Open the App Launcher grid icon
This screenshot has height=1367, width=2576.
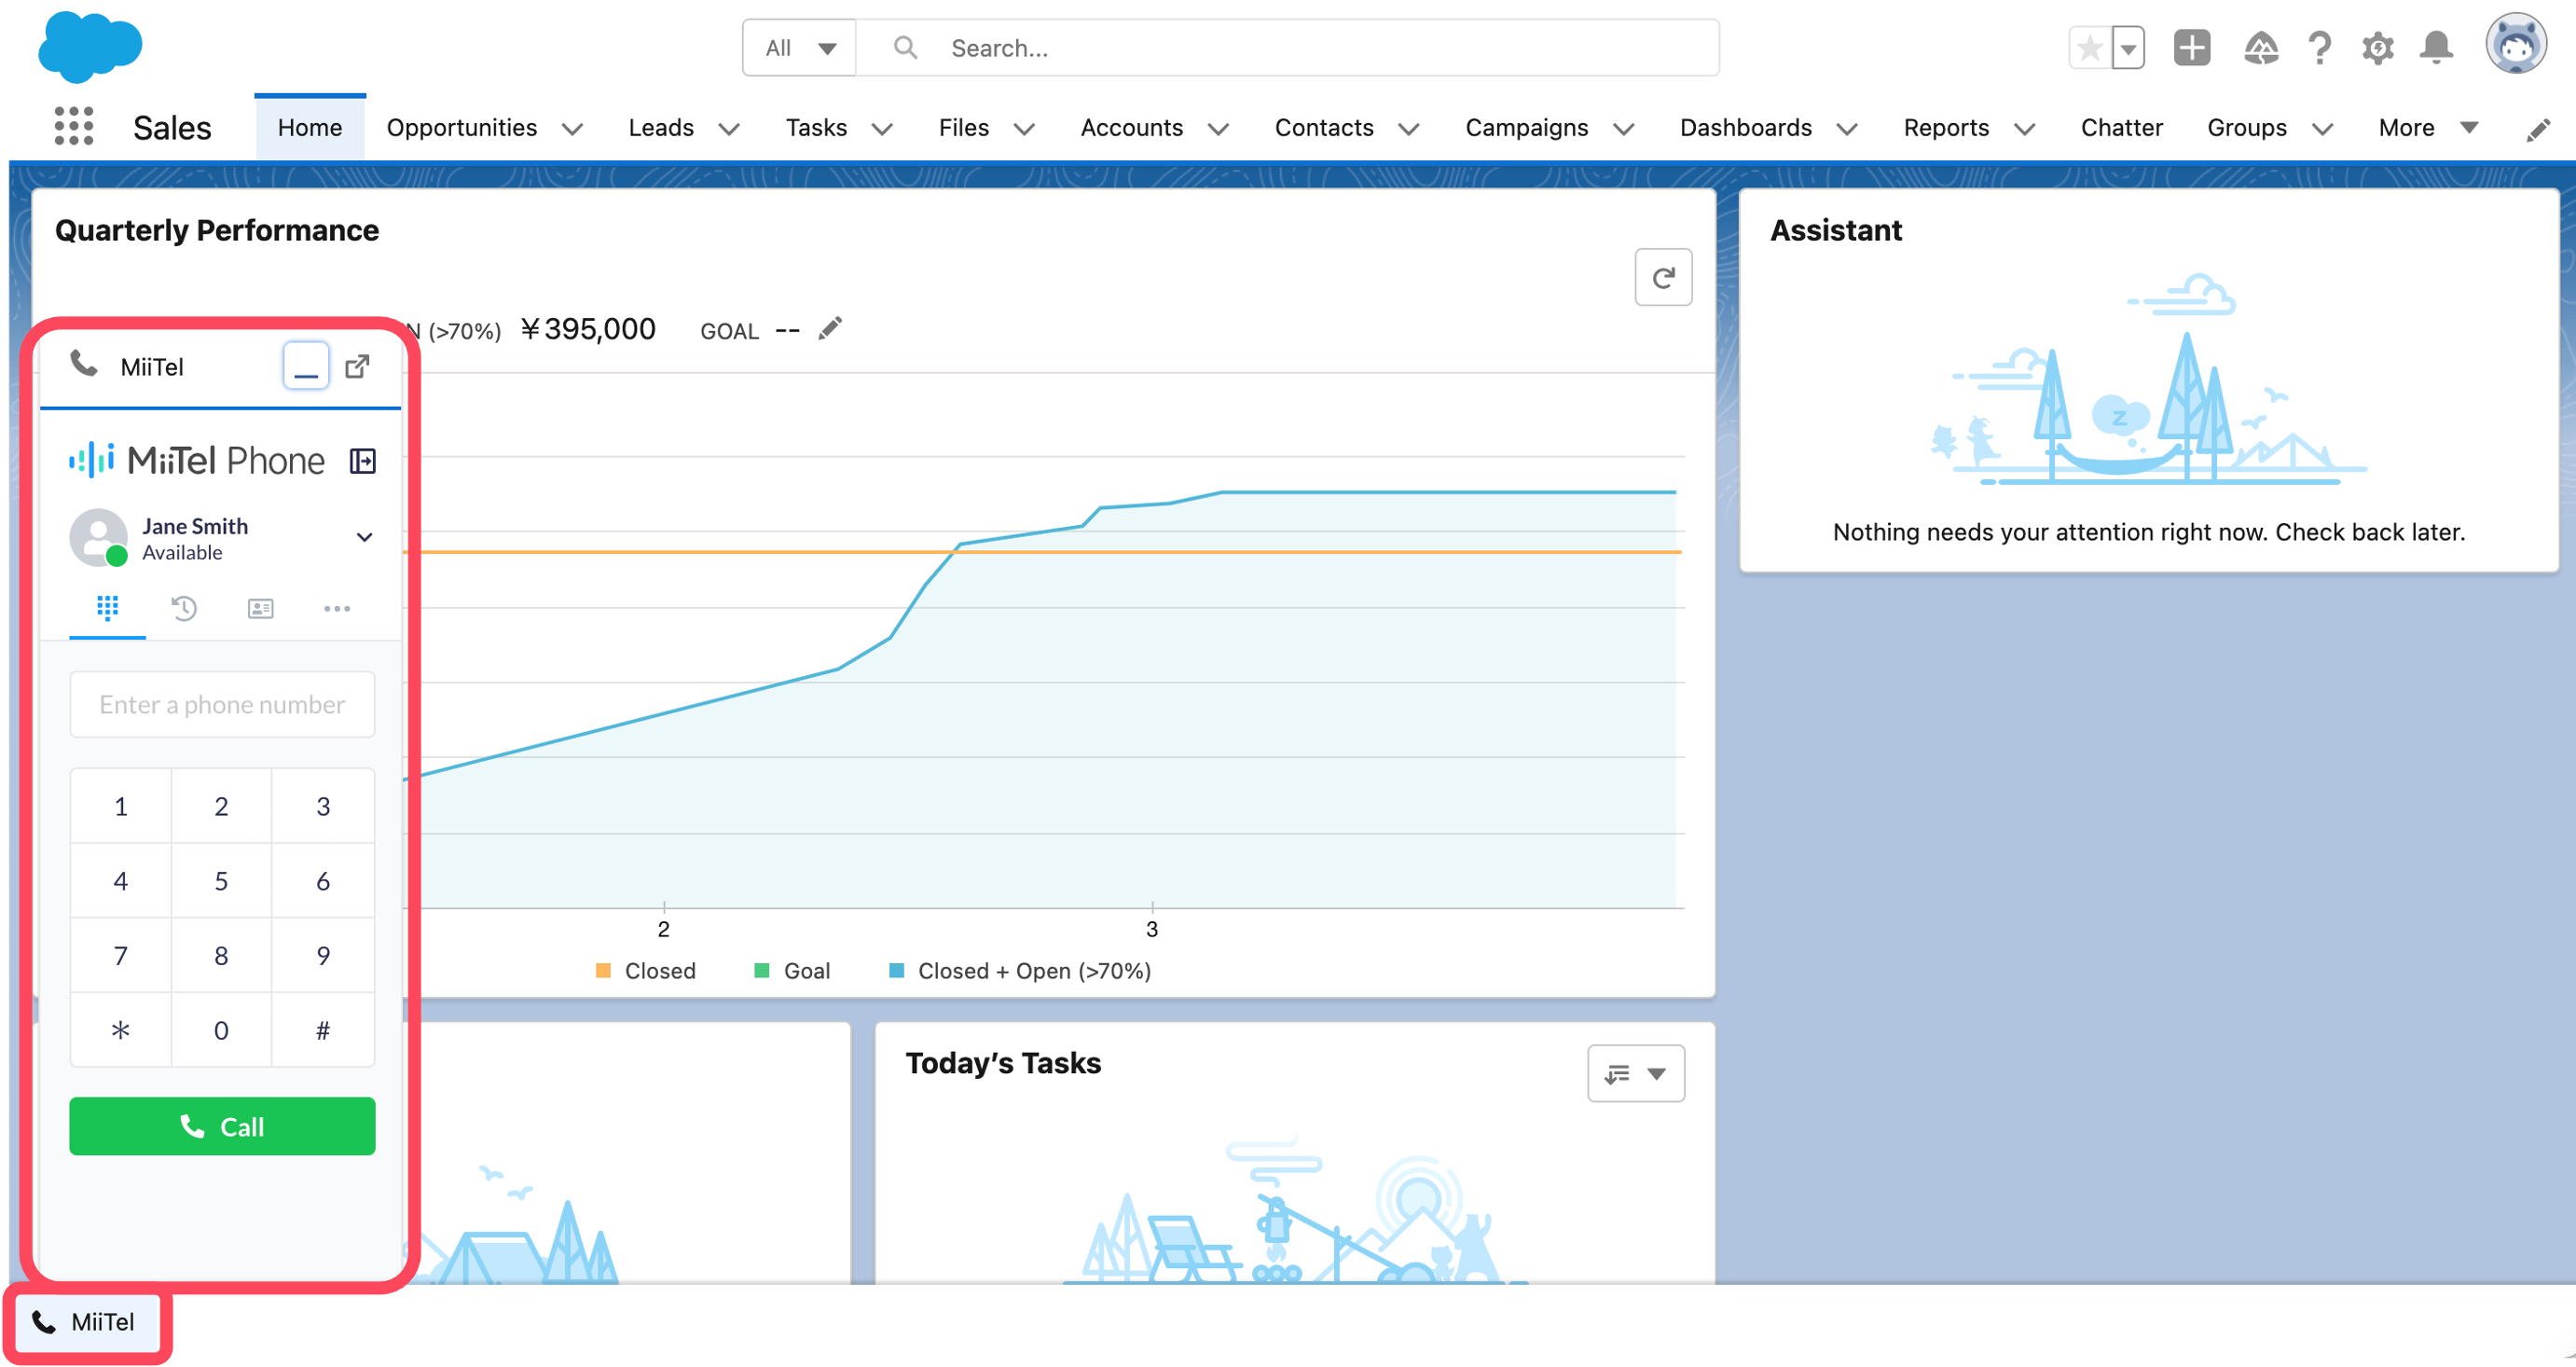pos(74,126)
